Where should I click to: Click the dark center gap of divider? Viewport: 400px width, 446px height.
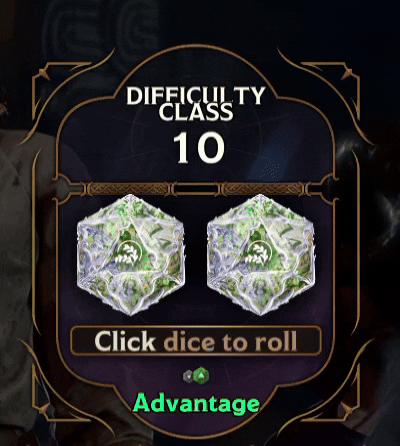[x=197, y=189]
